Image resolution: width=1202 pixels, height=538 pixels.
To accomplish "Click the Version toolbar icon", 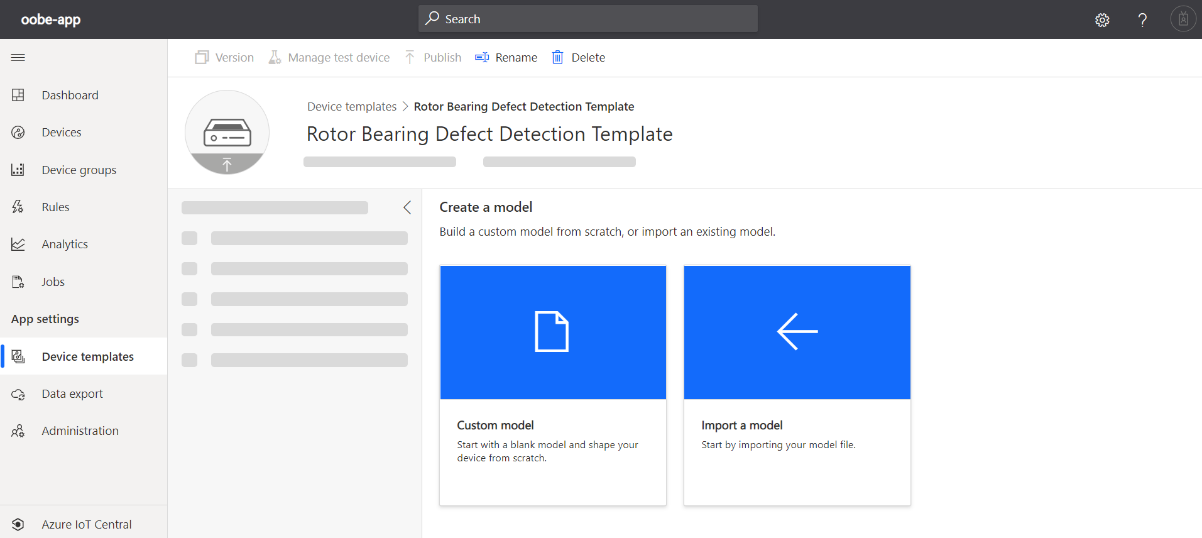I will (202, 58).
